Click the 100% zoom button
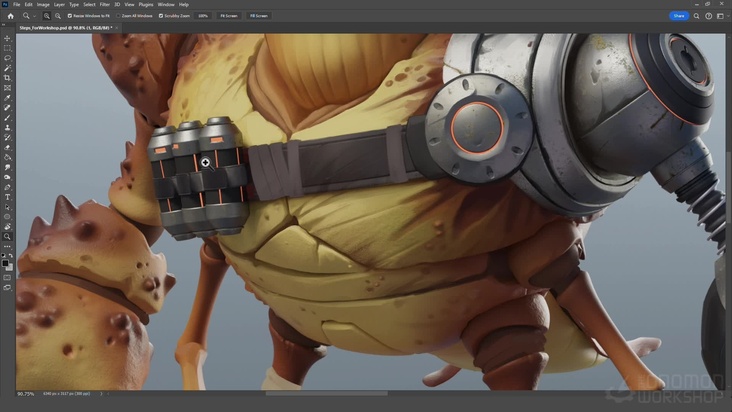Viewport: 732px width, 412px height. coord(203,16)
